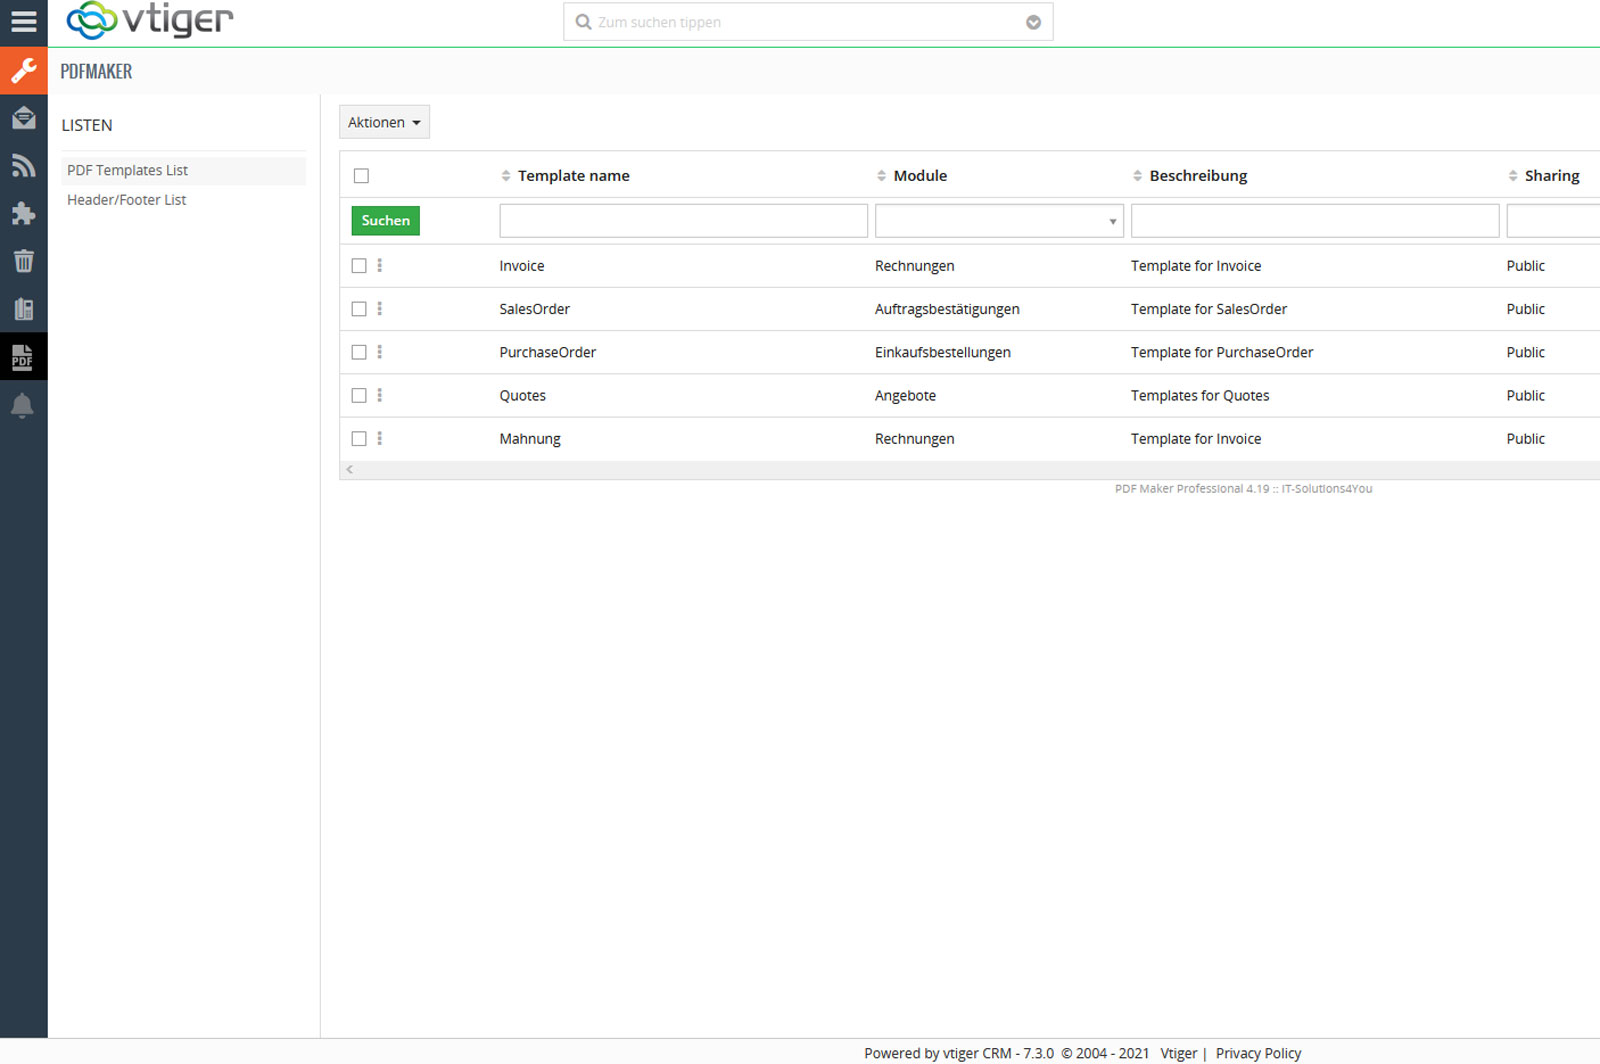The width and height of the screenshot is (1600, 1064).
Task: Check the SalesOrder template row
Action: click(x=359, y=309)
